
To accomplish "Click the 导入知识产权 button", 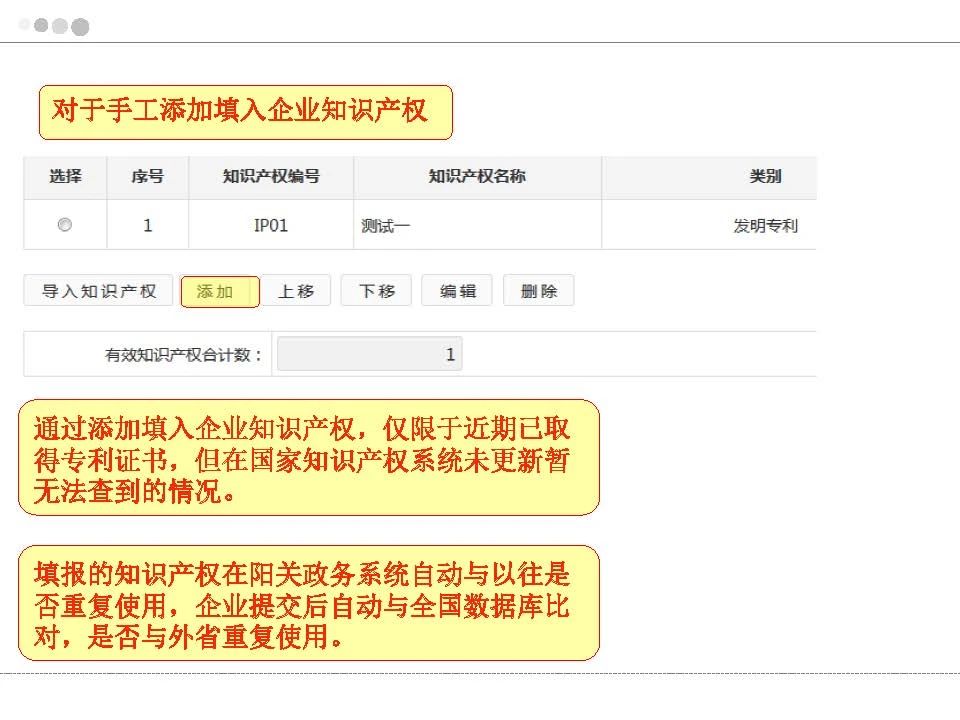I will 98,291.
